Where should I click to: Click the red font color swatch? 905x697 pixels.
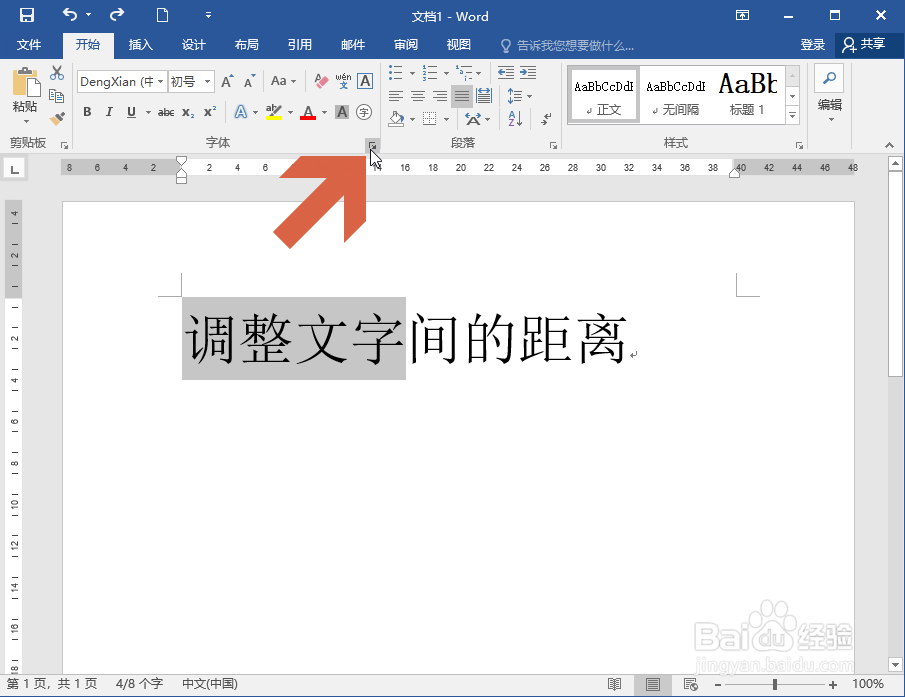pyautogui.click(x=308, y=111)
